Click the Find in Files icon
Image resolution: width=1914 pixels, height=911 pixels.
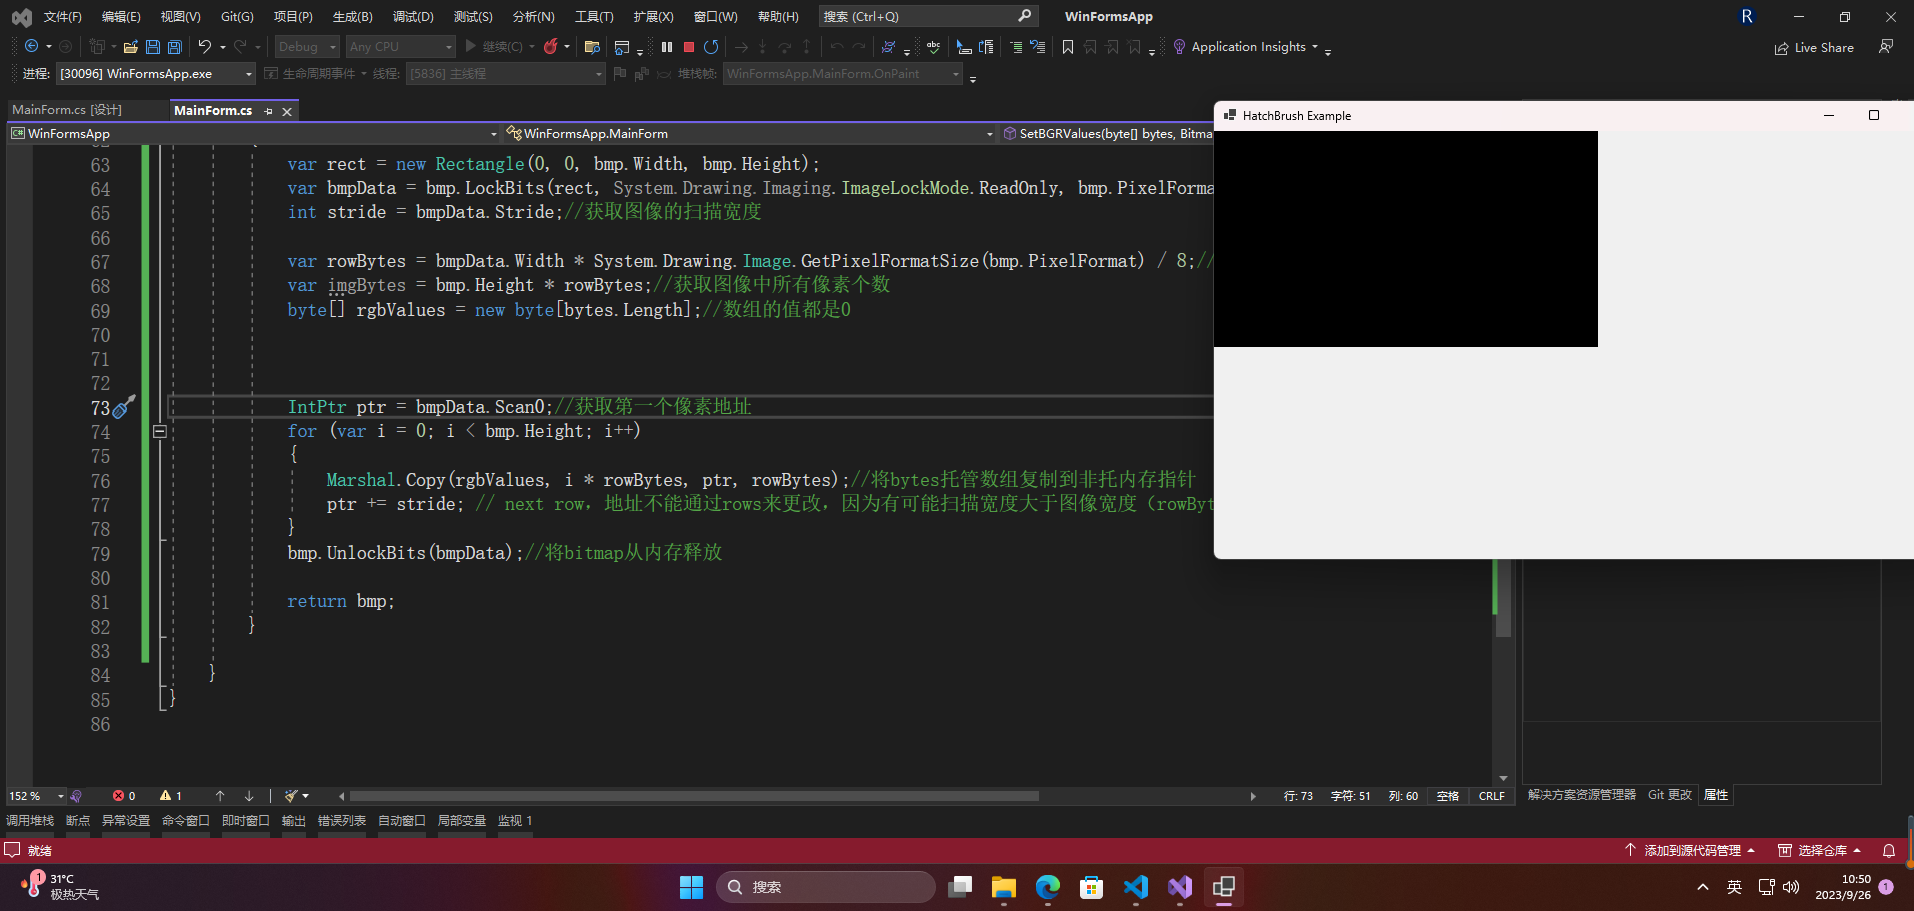tap(592, 47)
